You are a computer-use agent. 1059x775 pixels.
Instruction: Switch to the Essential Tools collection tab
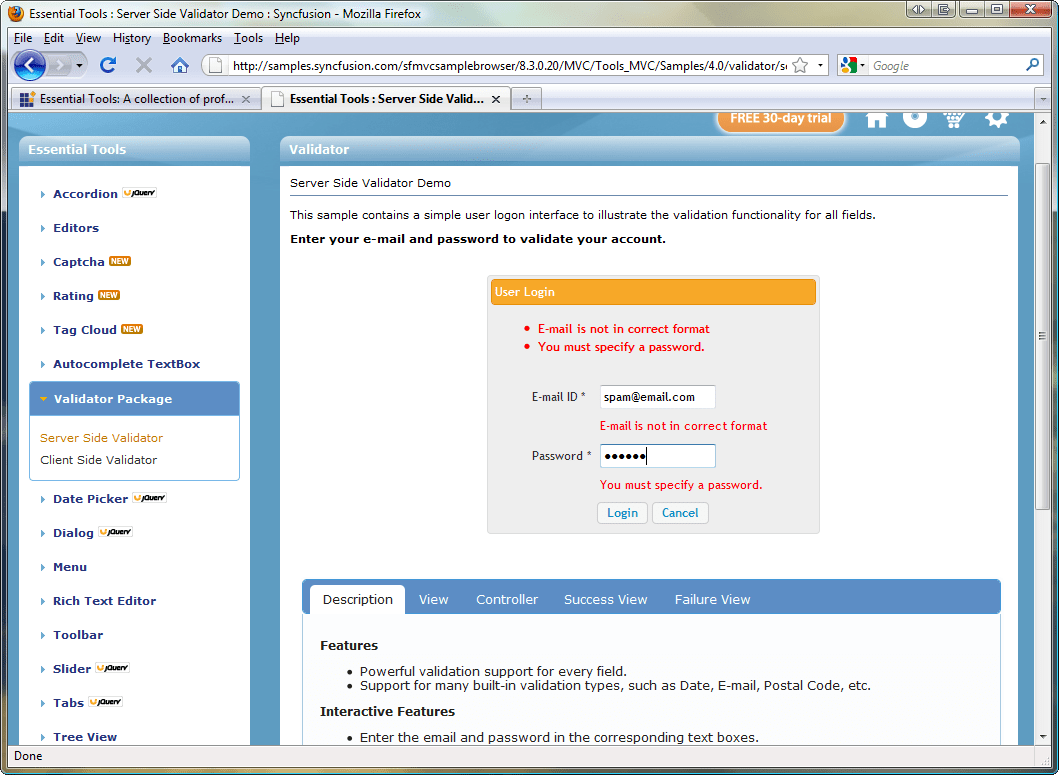[x=135, y=99]
